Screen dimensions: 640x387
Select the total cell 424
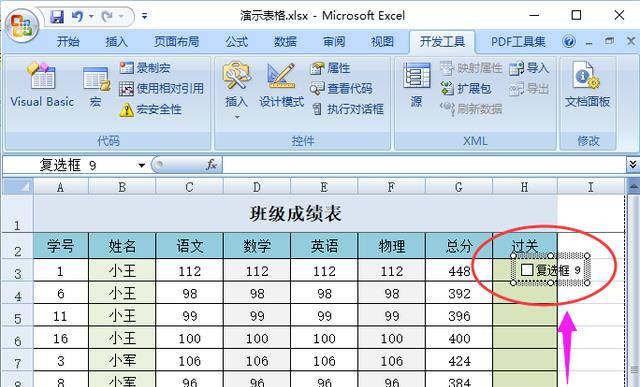459,360
